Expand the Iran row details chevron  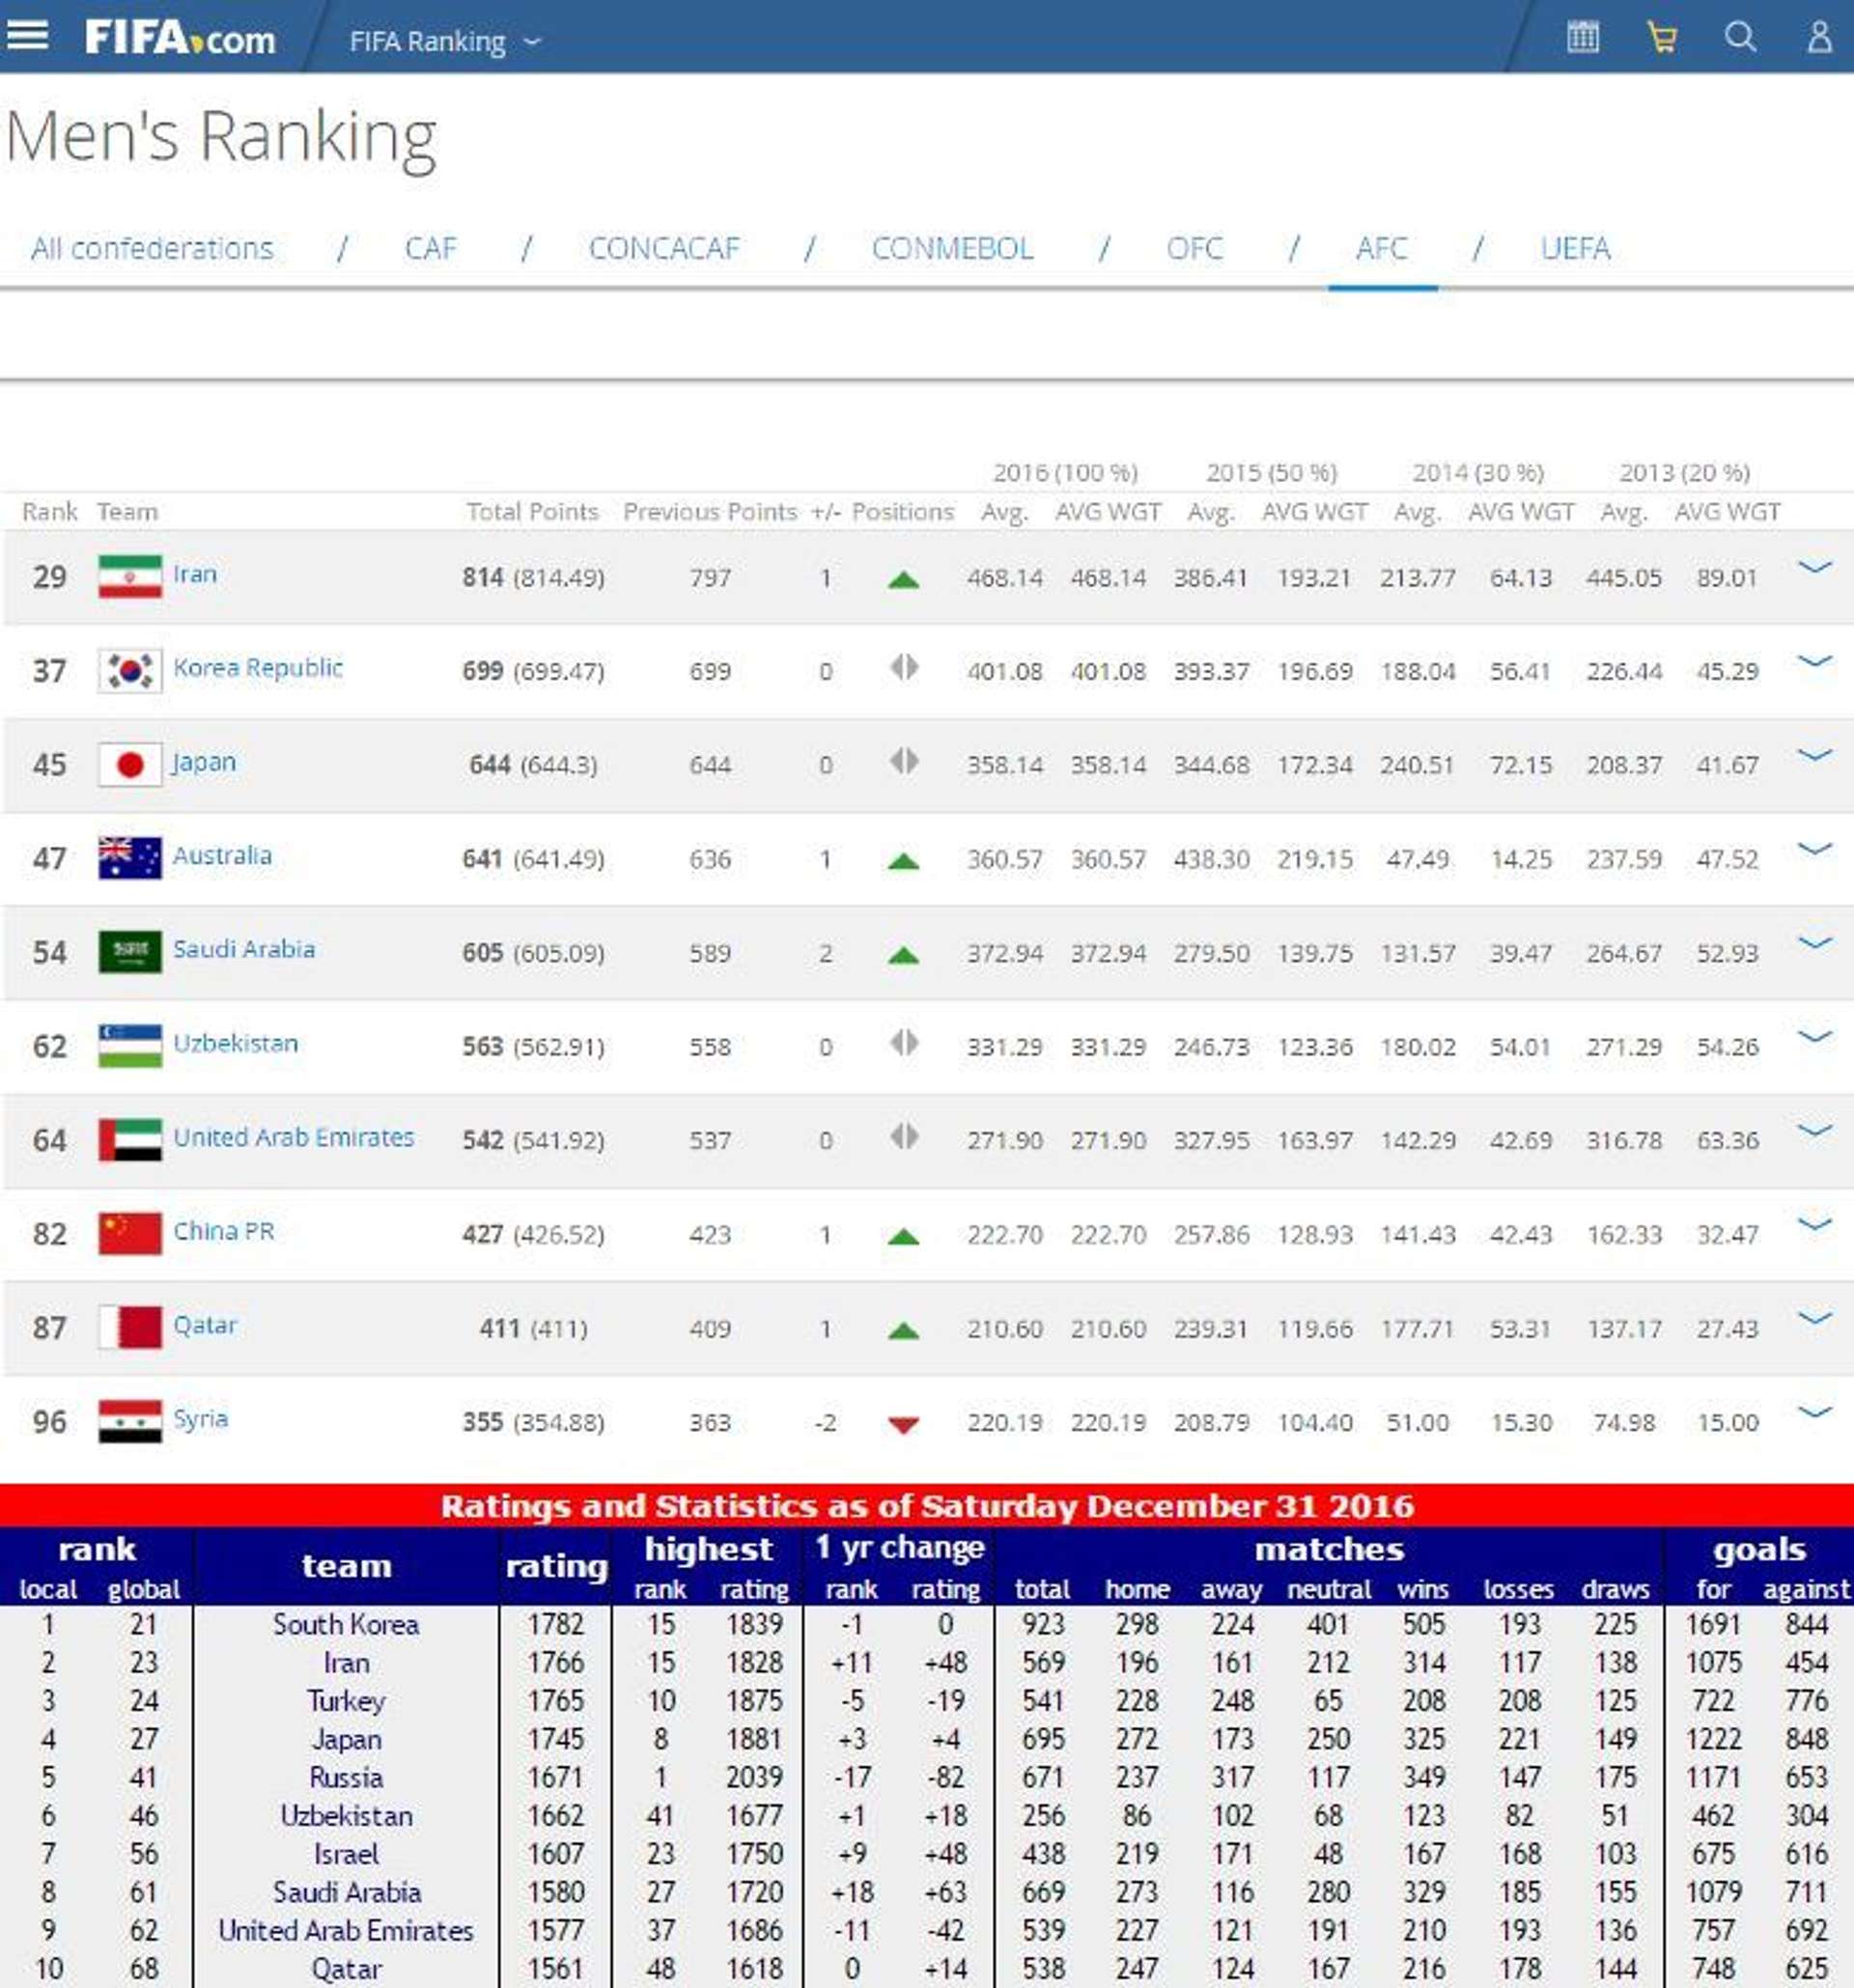point(1814,568)
